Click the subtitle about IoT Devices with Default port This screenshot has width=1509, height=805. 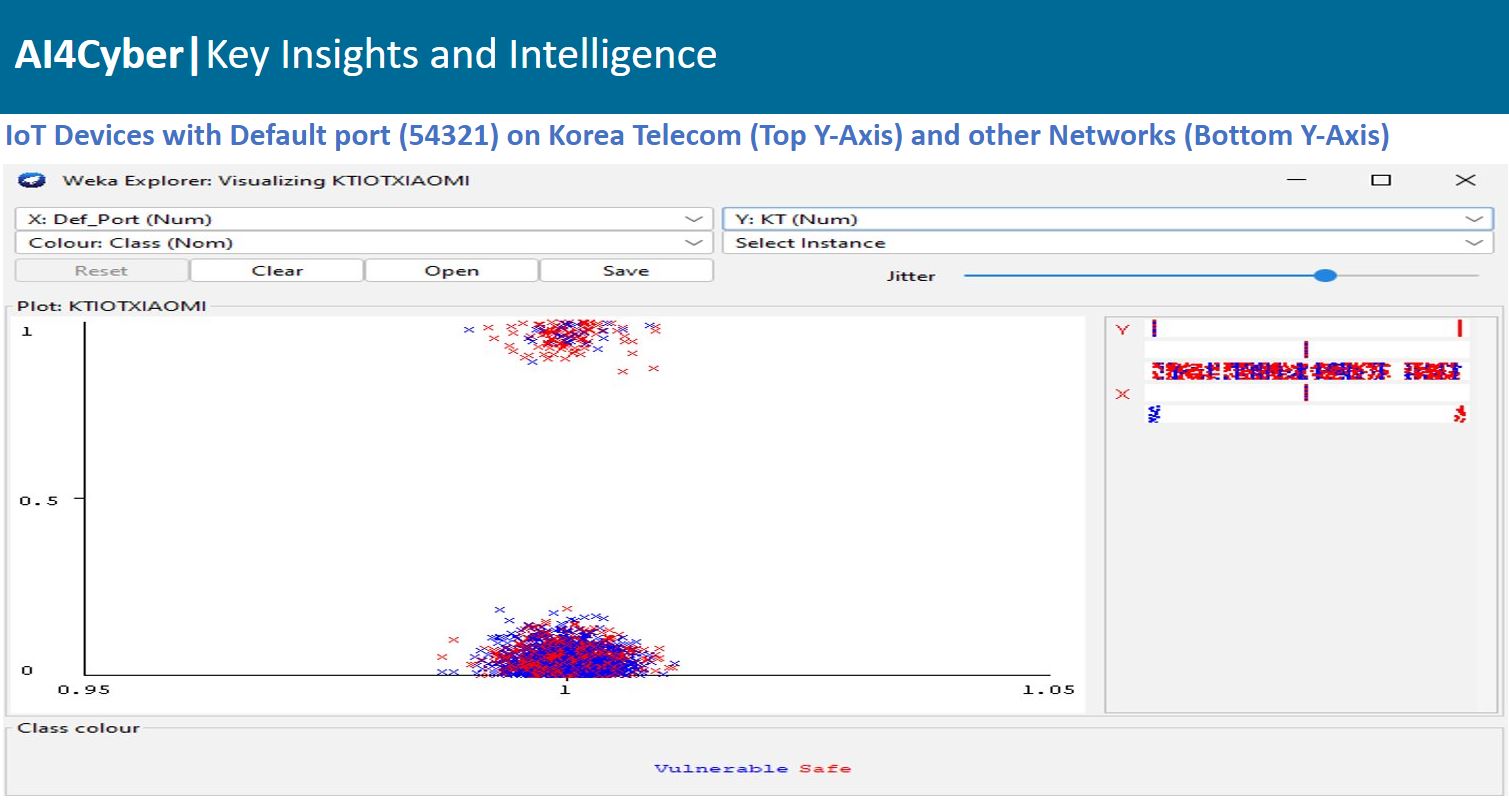pyautogui.click(x=698, y=136)
